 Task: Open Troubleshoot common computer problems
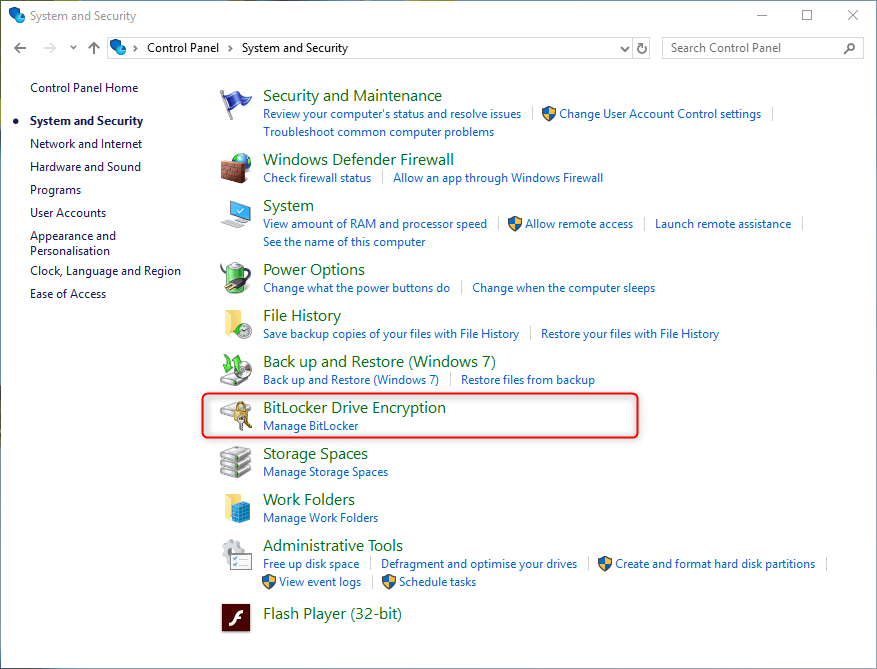pos(379,132)
